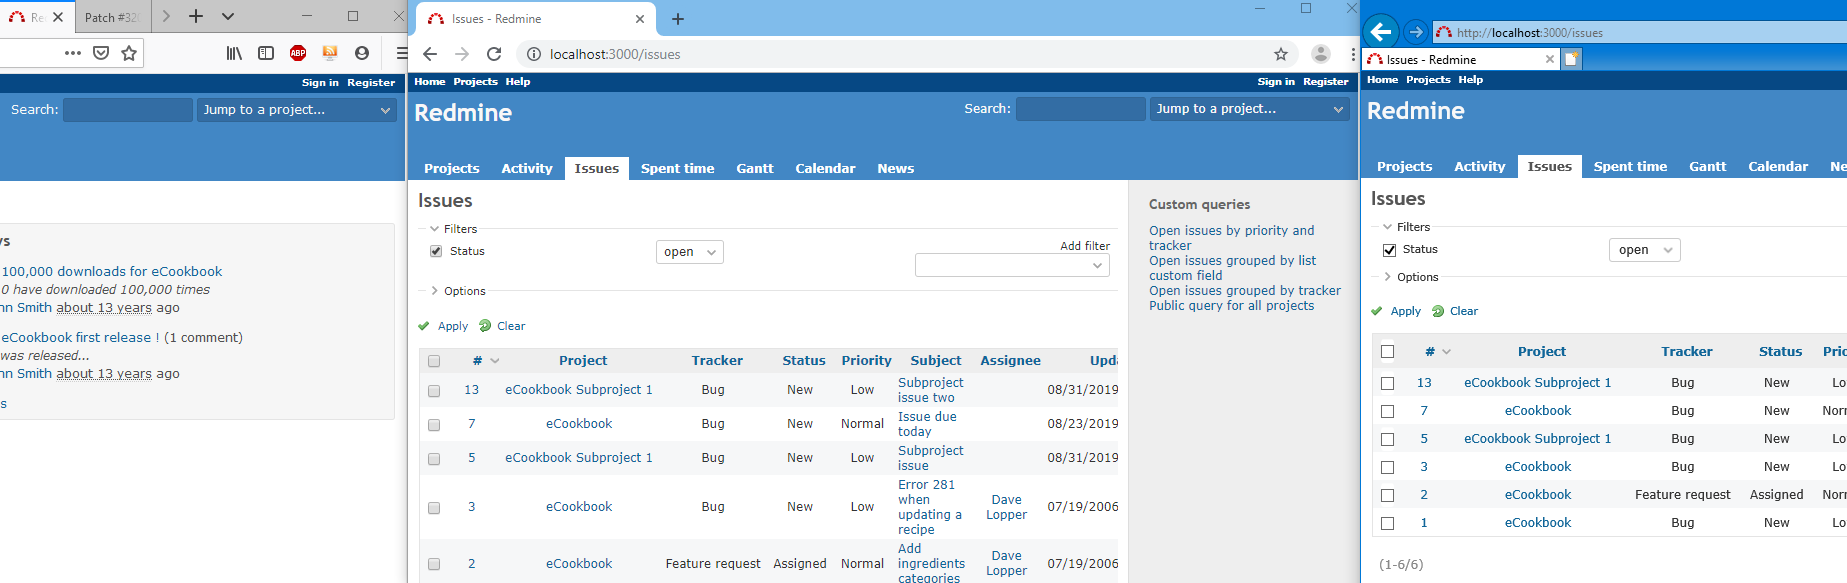
Task: Open Firefox account icon
Action: pyautogui.click(x=362, y=53)
